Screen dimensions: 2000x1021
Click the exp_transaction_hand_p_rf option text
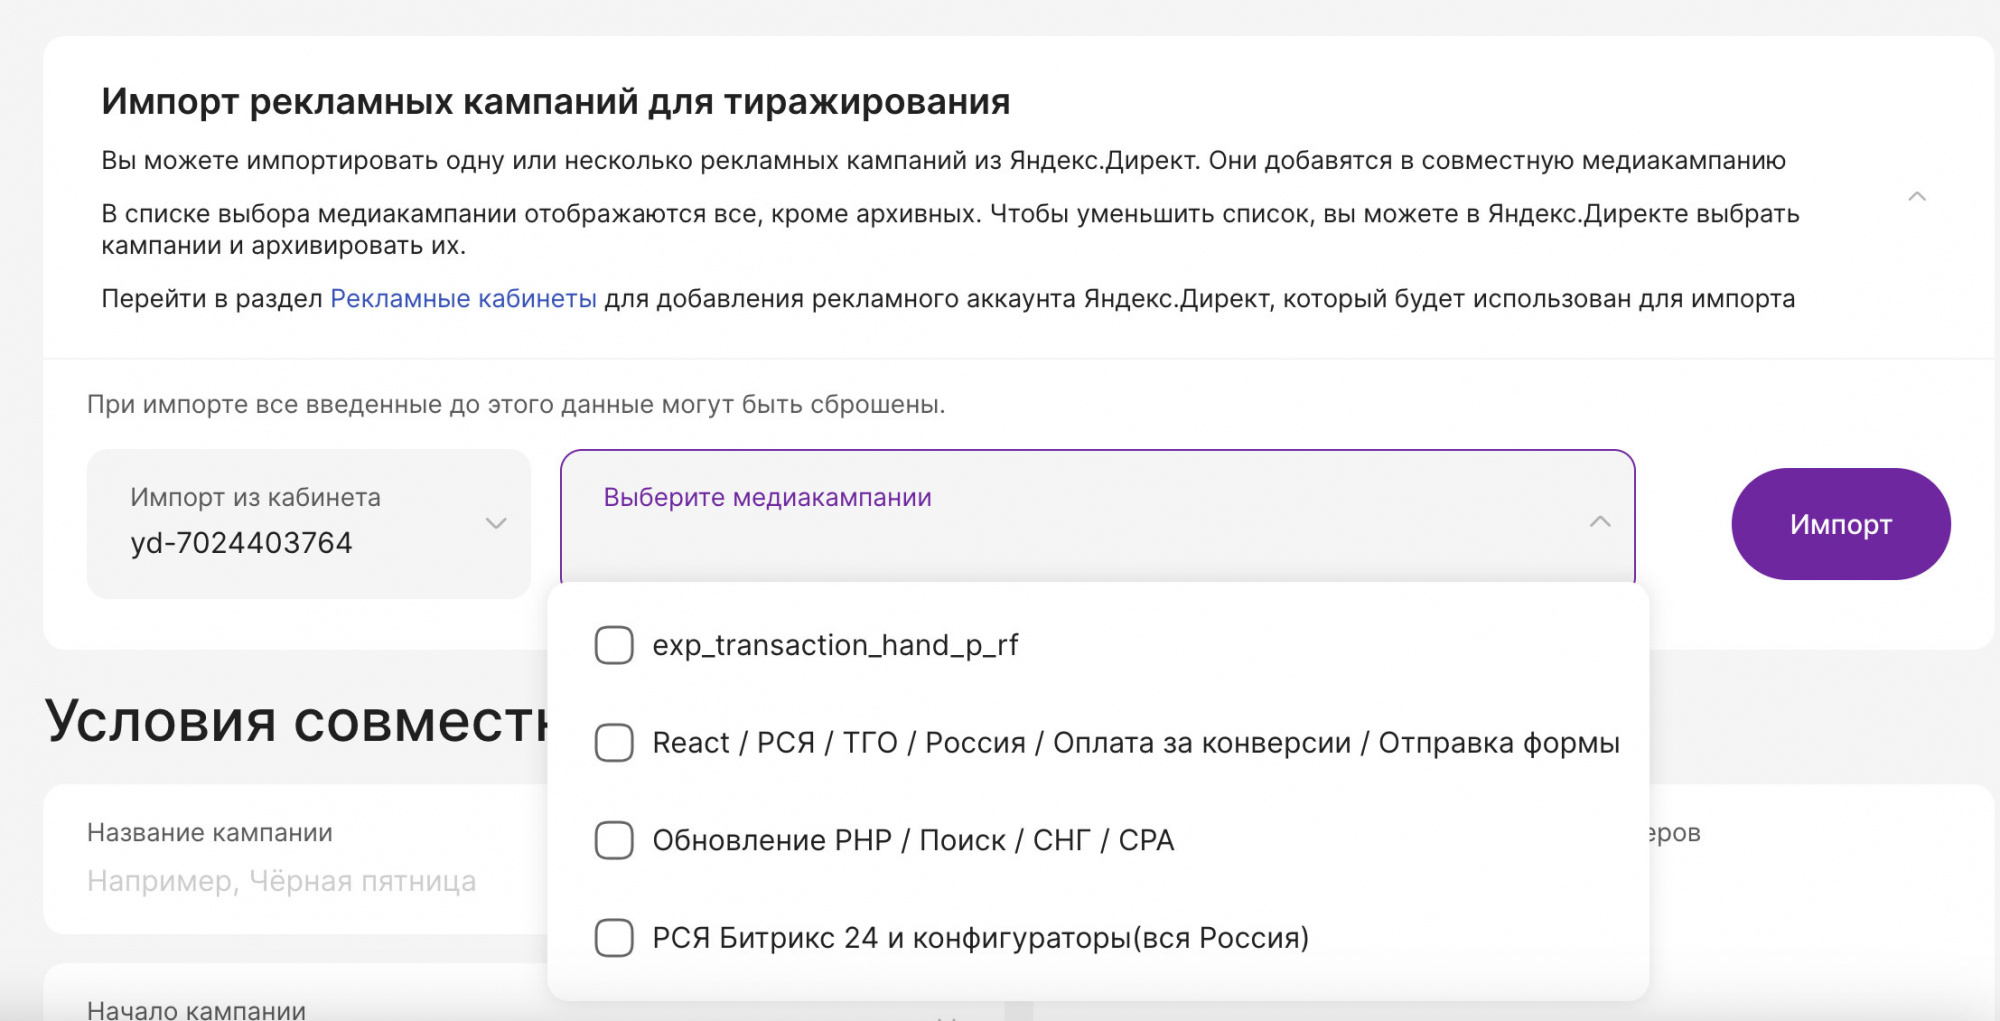coord(835,645)
